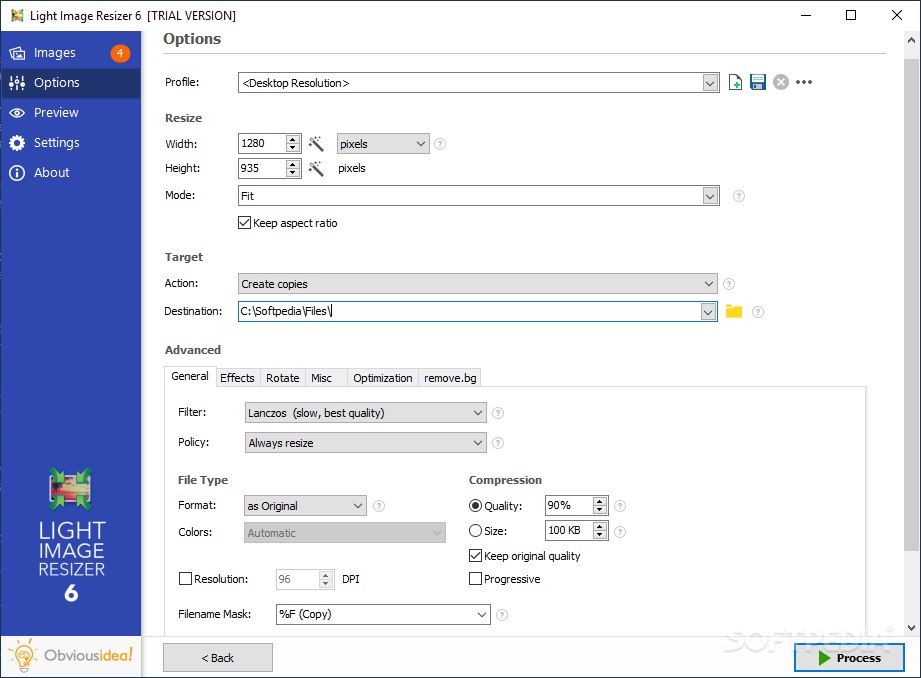
Task: Uncheck the Keep original quality checkbox
Action: coord(475,555)
